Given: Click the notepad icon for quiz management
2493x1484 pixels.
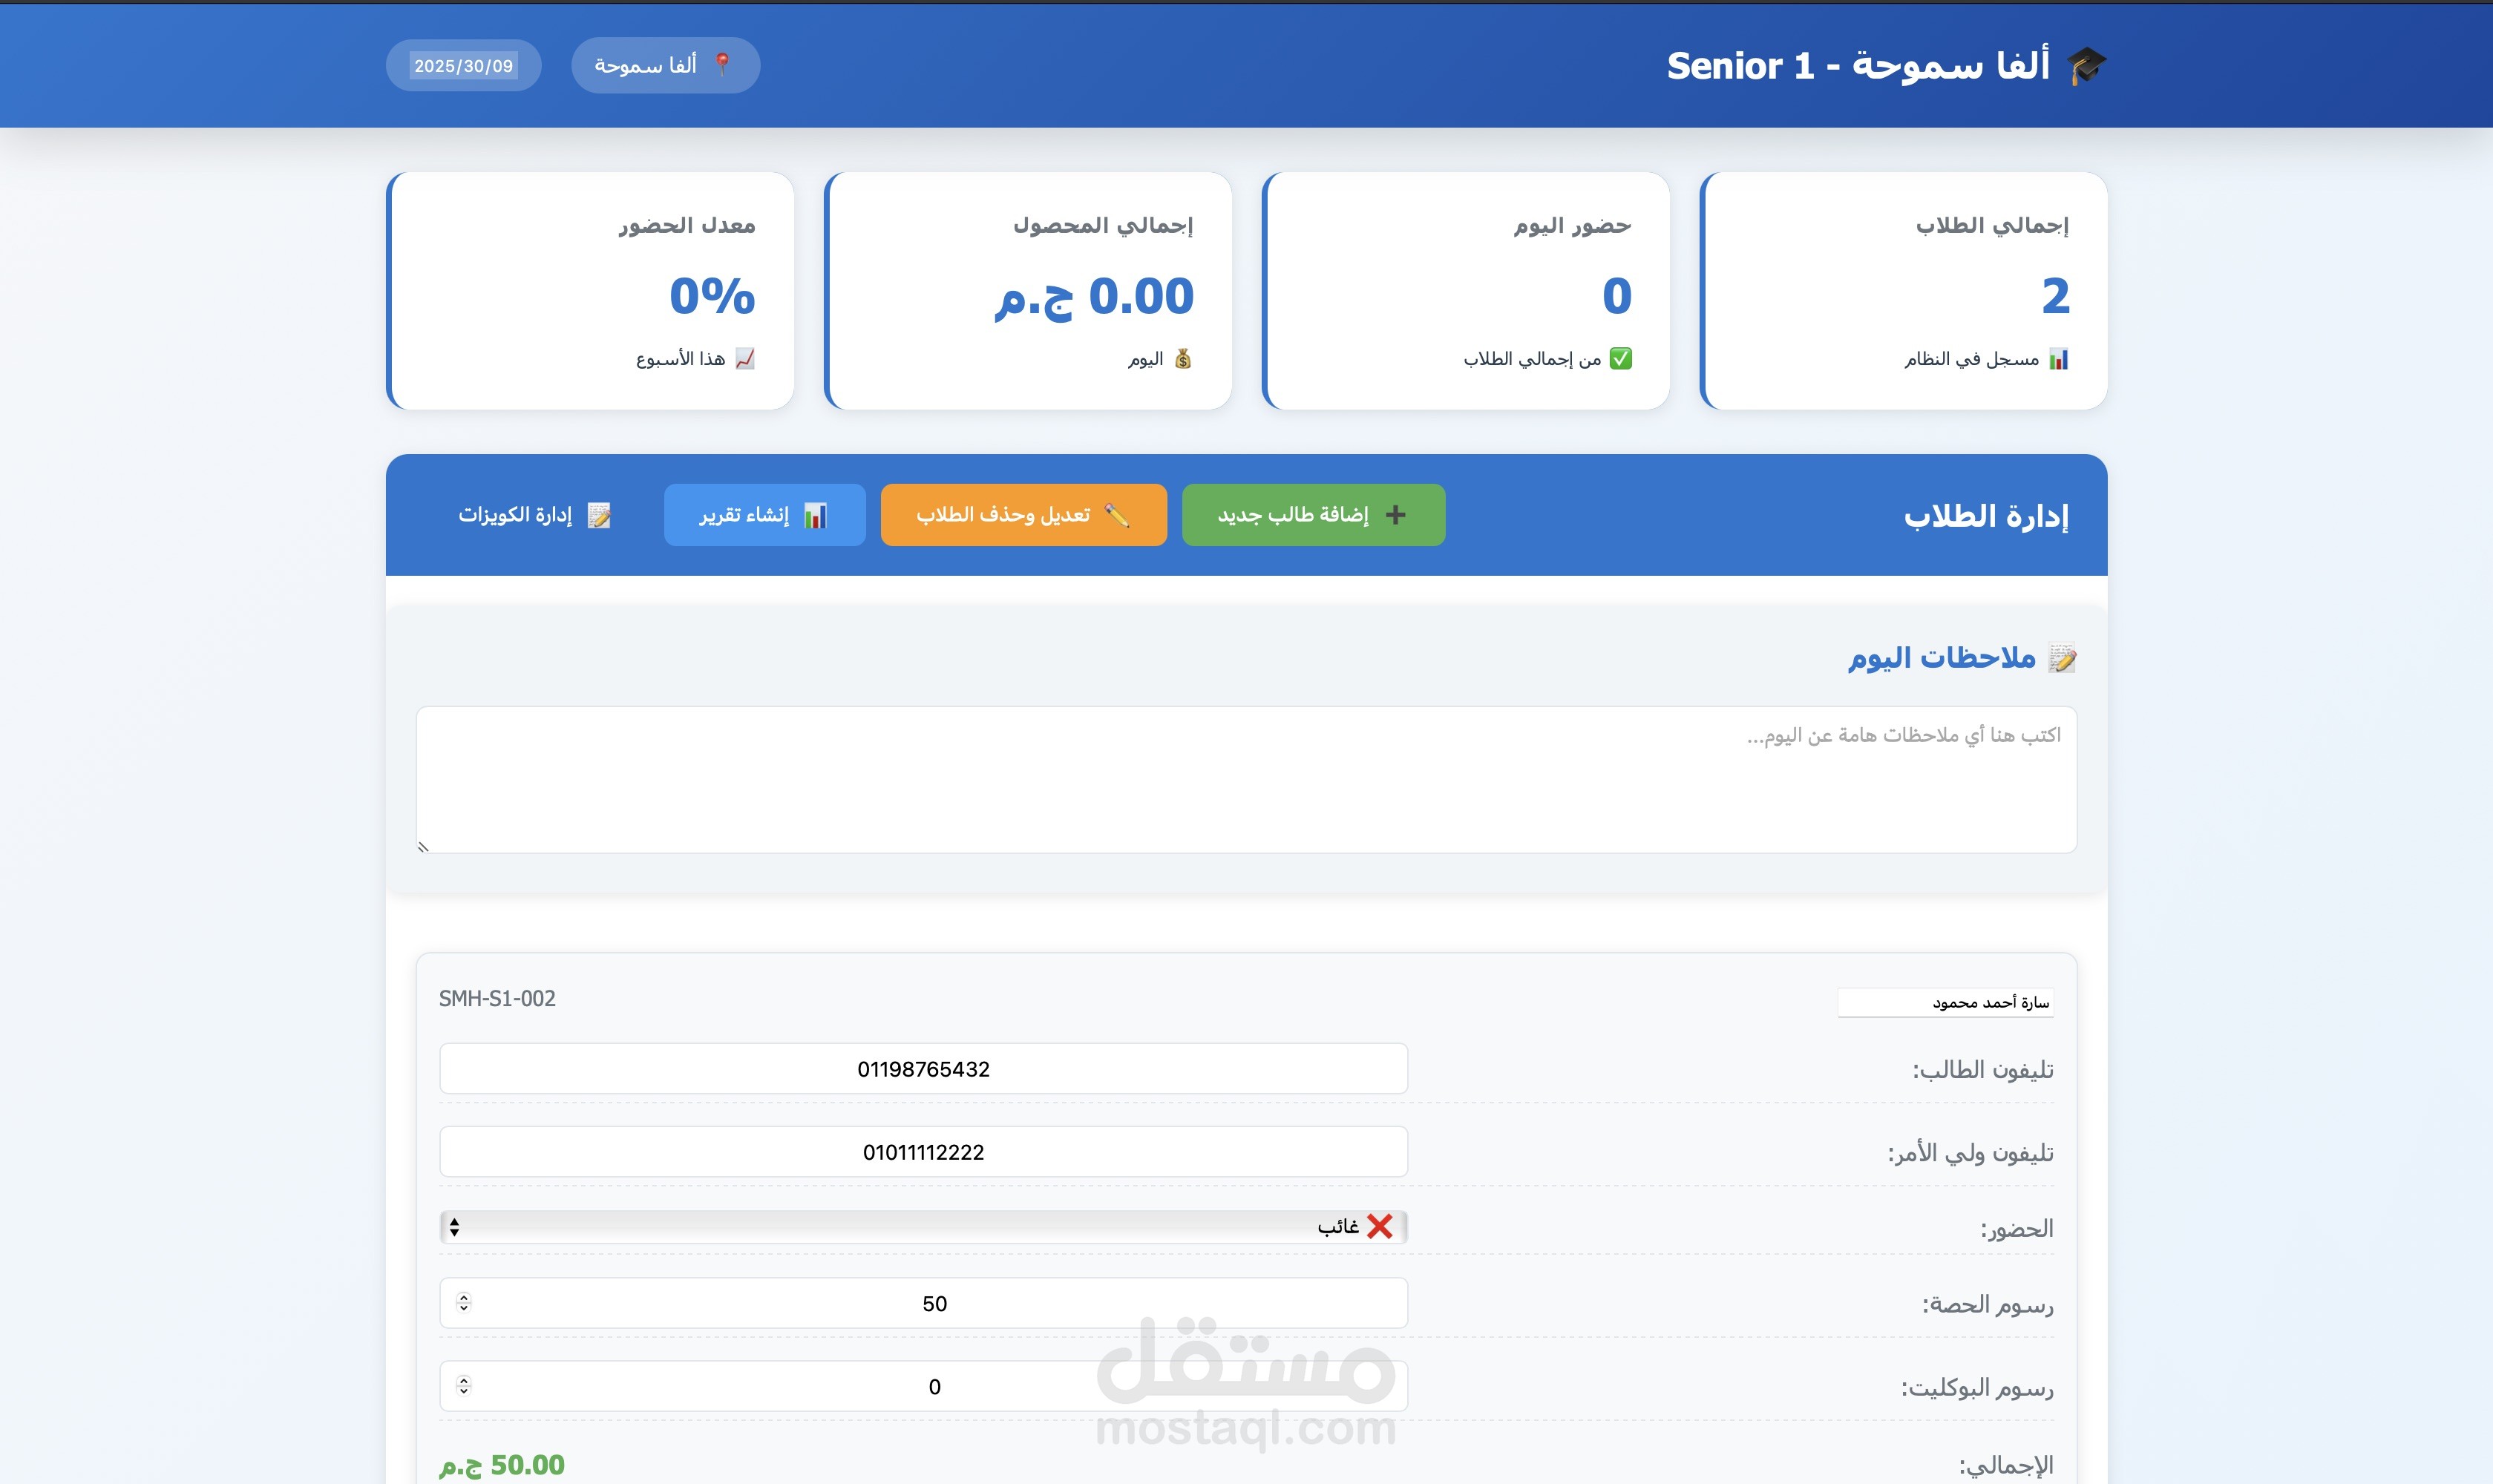Looking at the screenshot, I should [x=598, y=515].
